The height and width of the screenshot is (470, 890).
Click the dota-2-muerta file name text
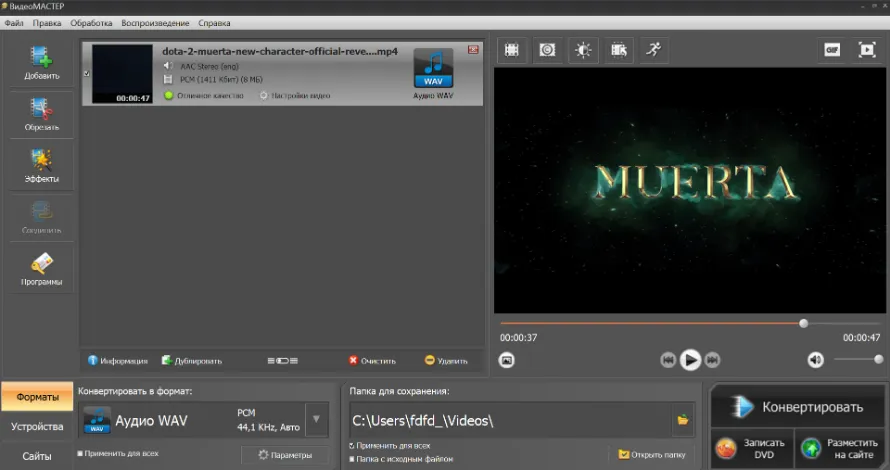click(280, 51)
